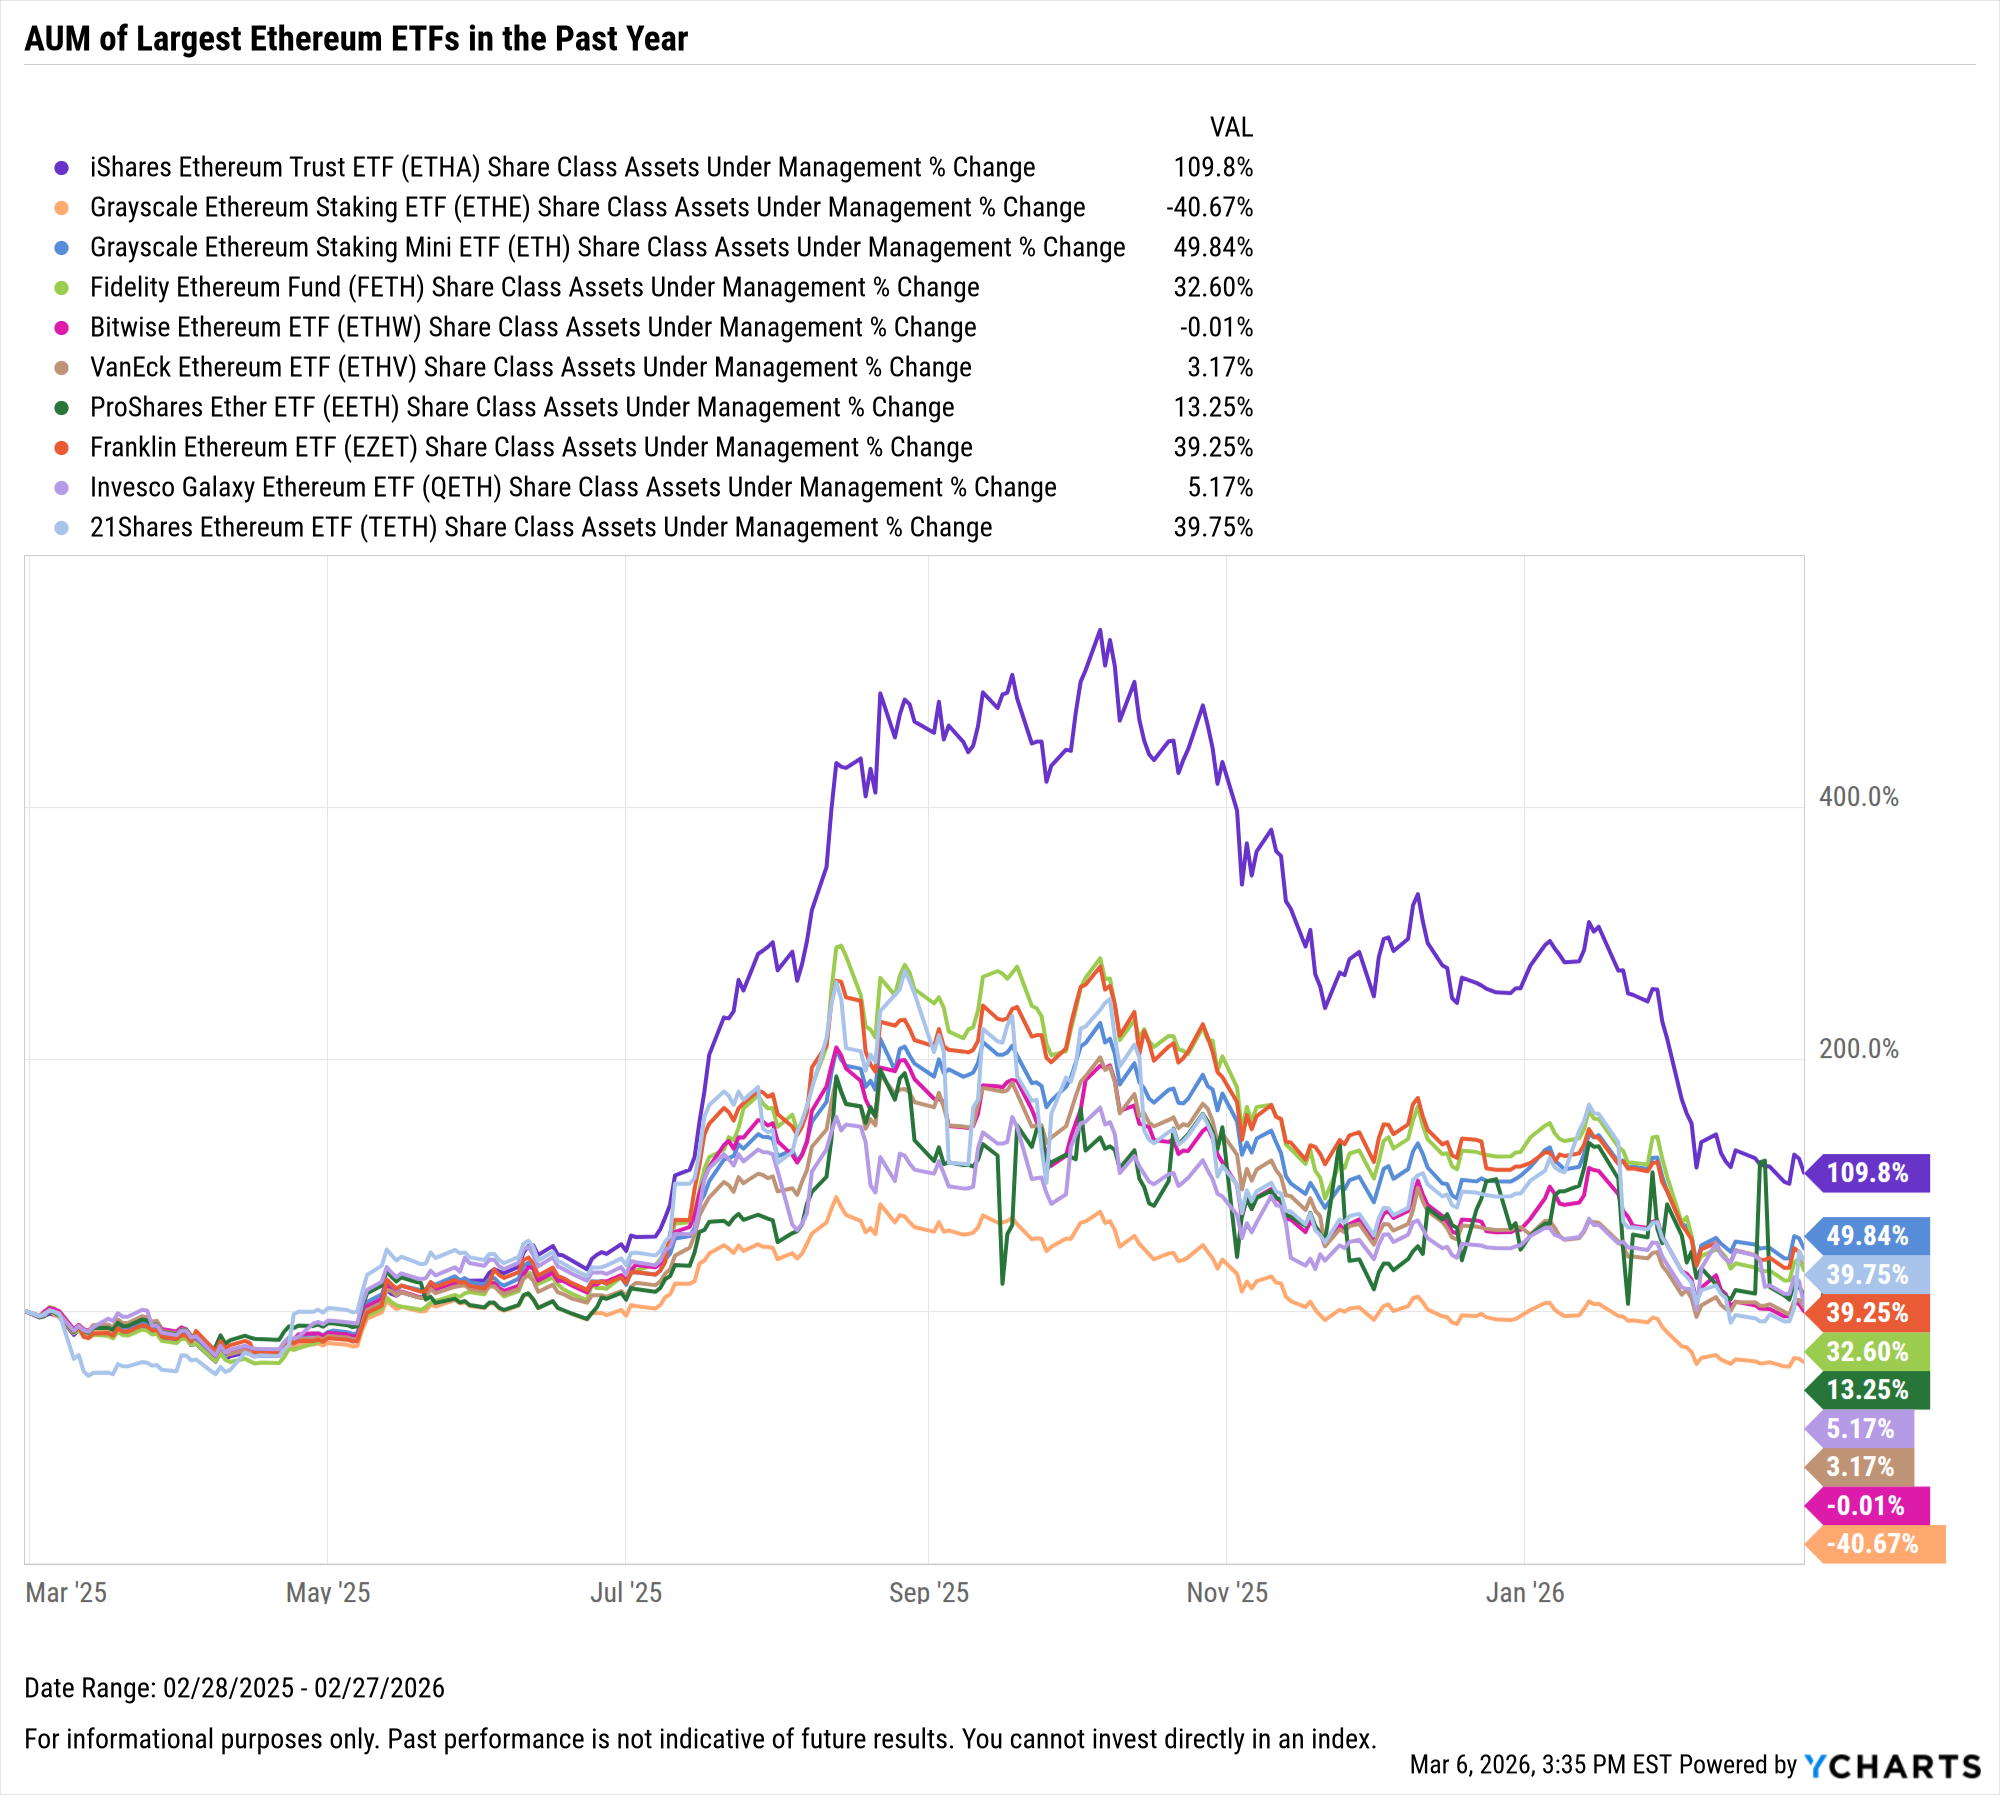
Task: Click the green FETH legend dot
Action: pos(62,288)
